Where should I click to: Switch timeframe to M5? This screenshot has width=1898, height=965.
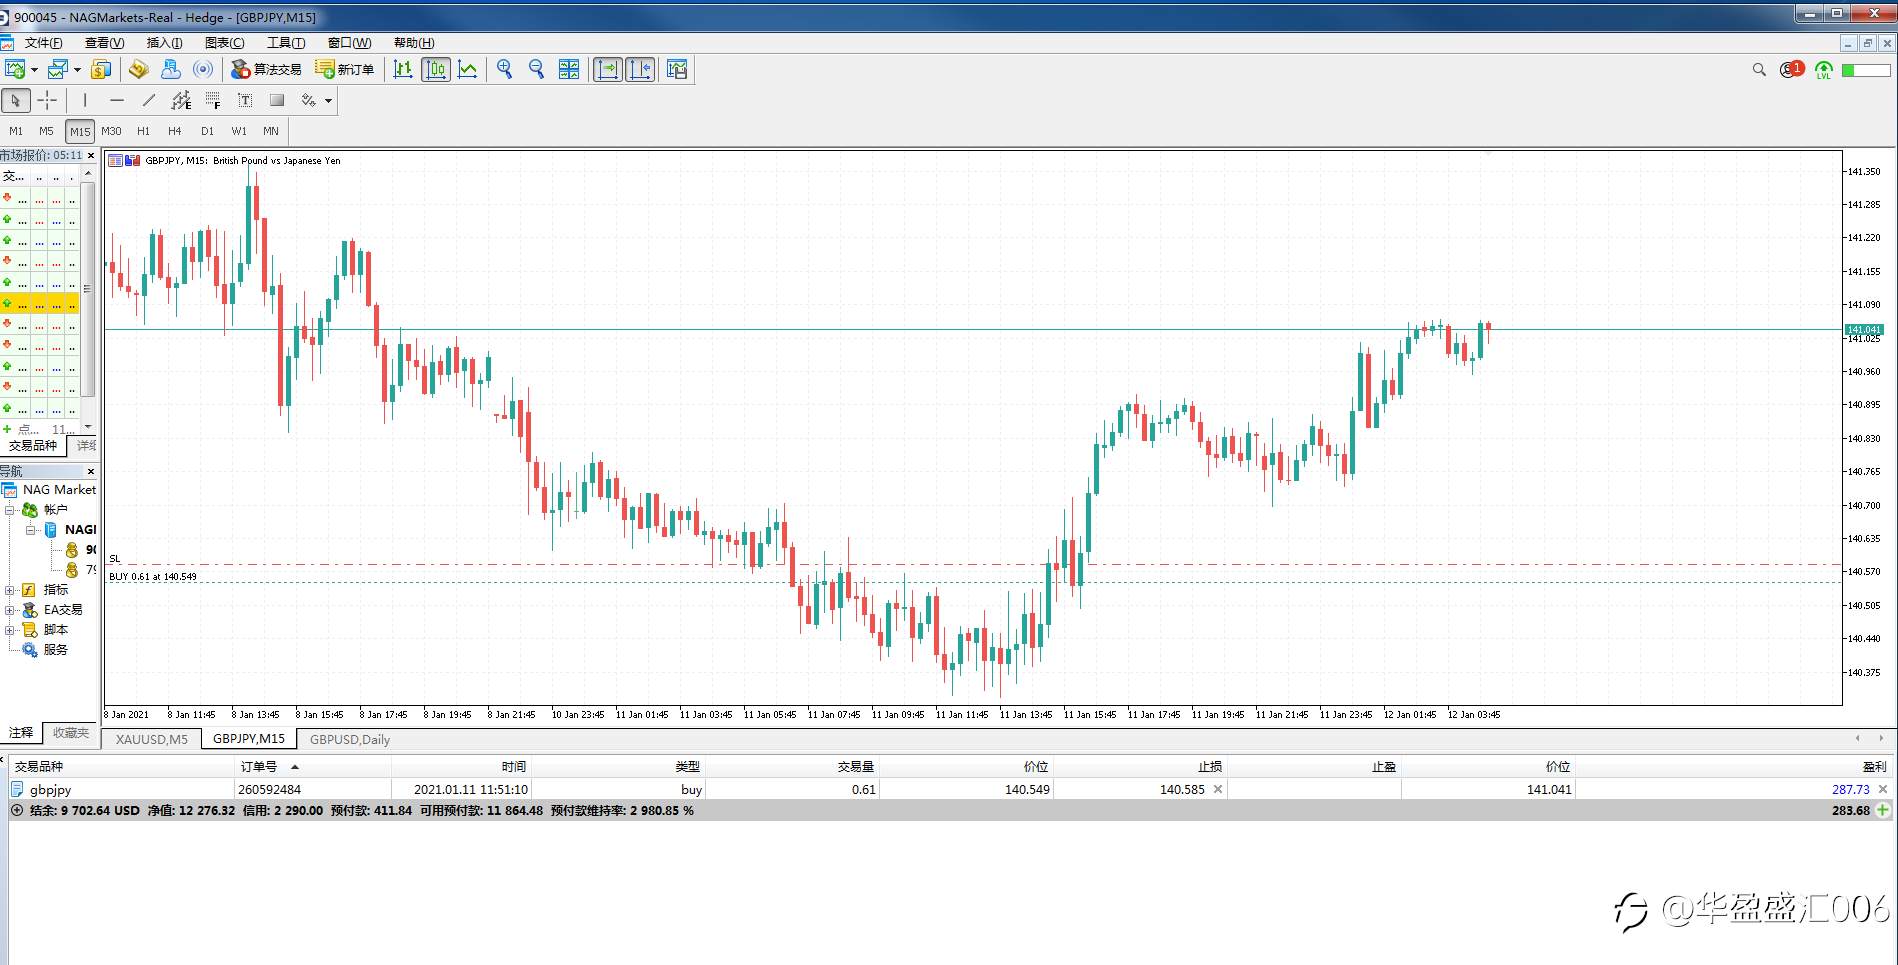click(x=46, y=131)
